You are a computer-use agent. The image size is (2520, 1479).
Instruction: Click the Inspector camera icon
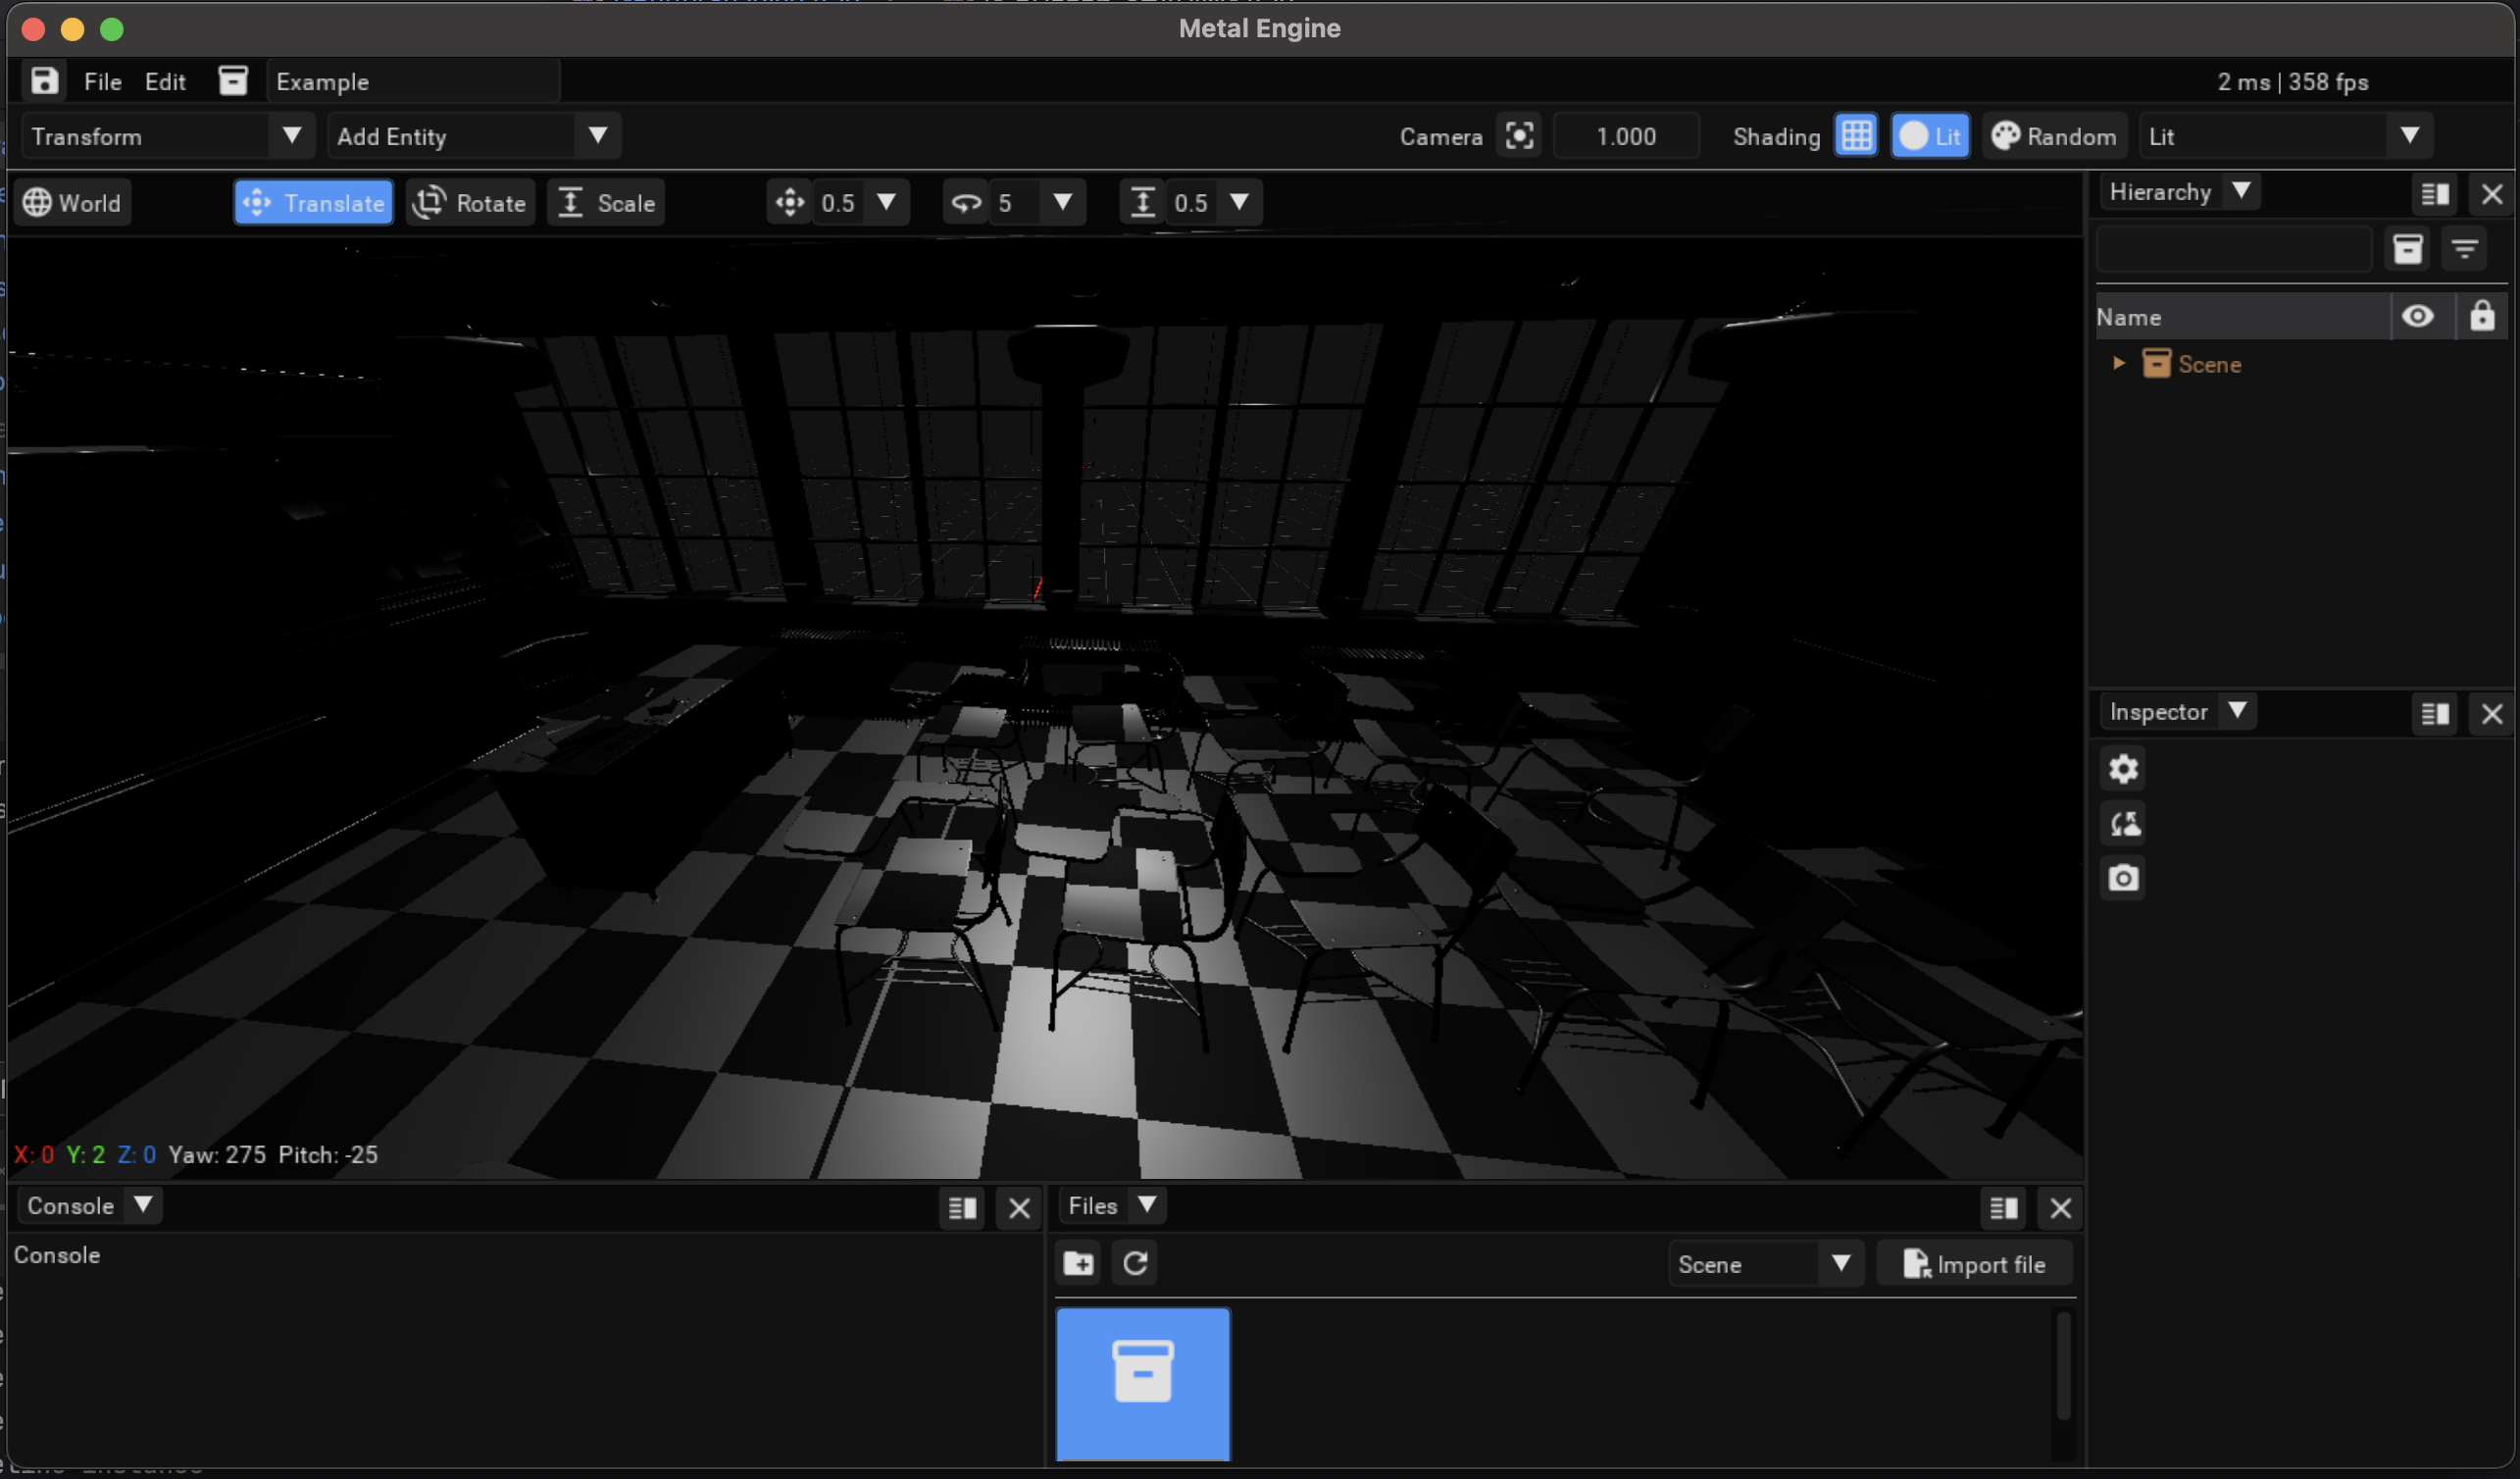(2123, 878)
